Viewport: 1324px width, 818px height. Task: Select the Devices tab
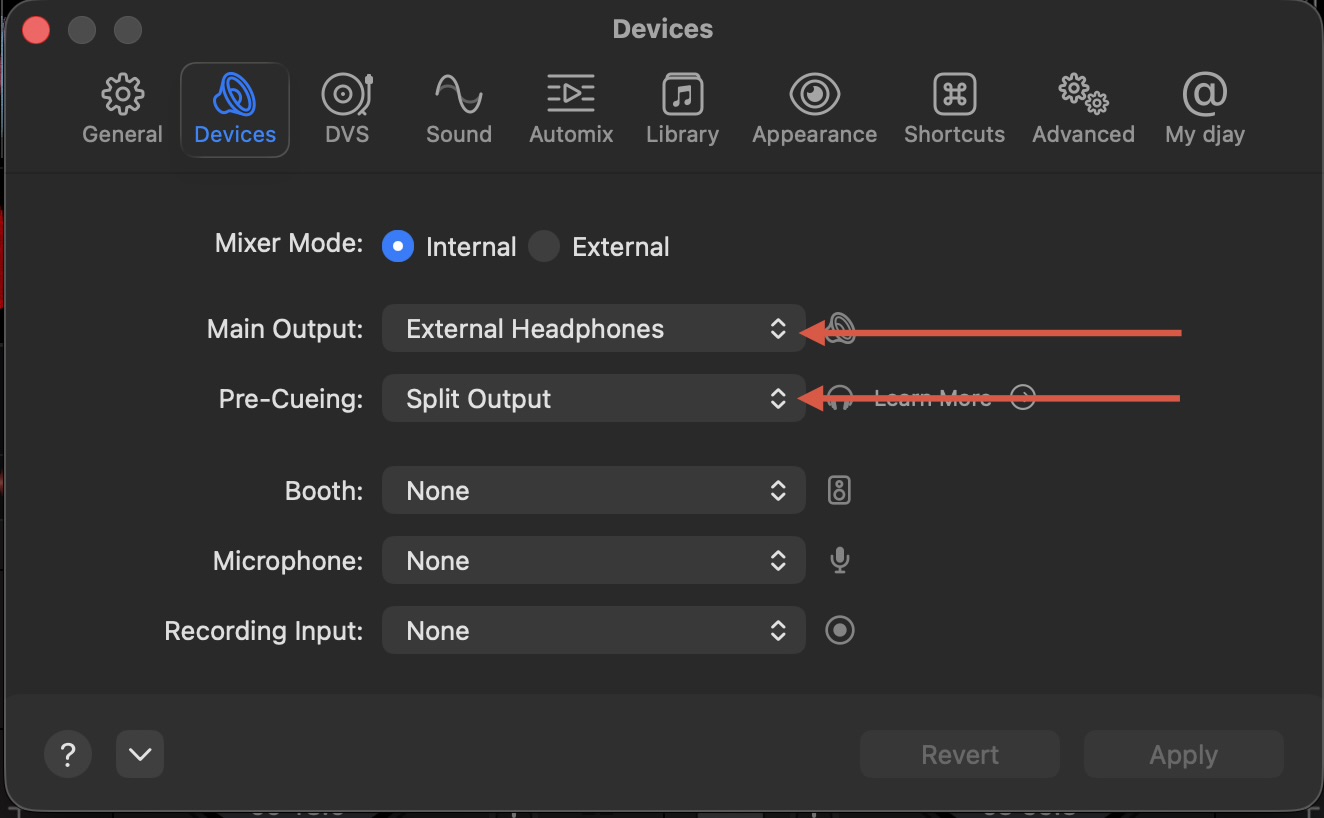(235, 109)
